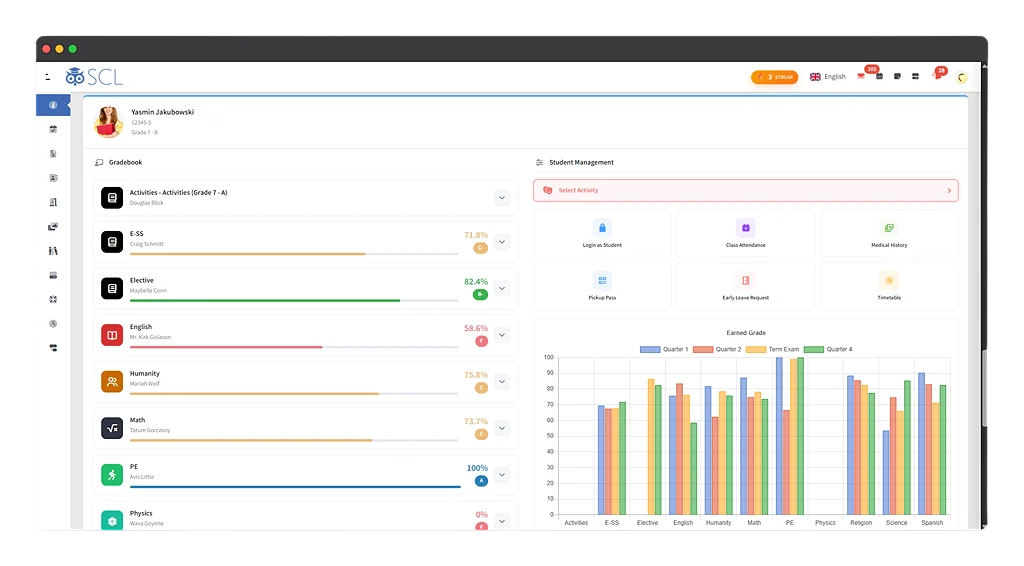The height and width of the screenshot is (566, 1024).
Task: Click the blue PE Quarter 1 bar in the chart
Action: tap(779, 436)
